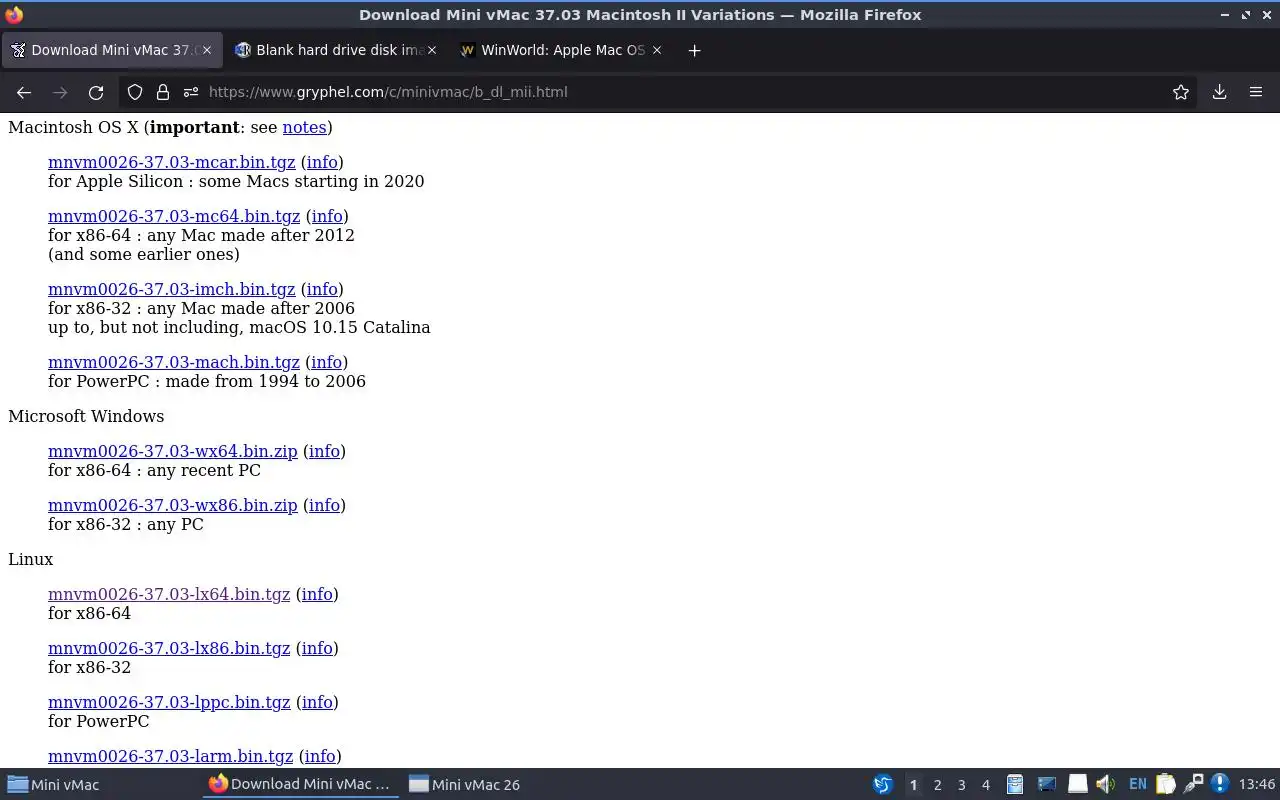
Task: Reload the page with the refresh icon
Action: point(96,92)
